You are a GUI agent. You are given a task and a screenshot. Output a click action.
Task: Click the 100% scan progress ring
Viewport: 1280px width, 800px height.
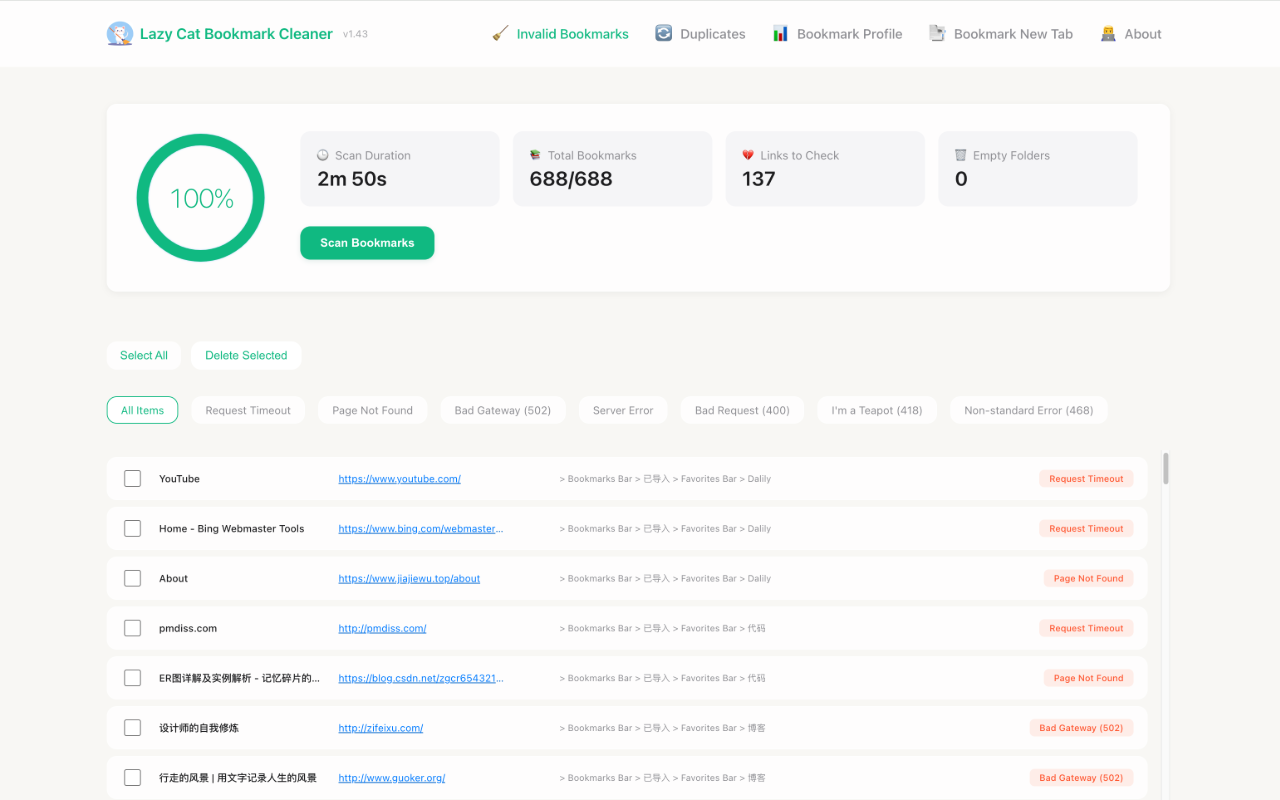[200, 198]
